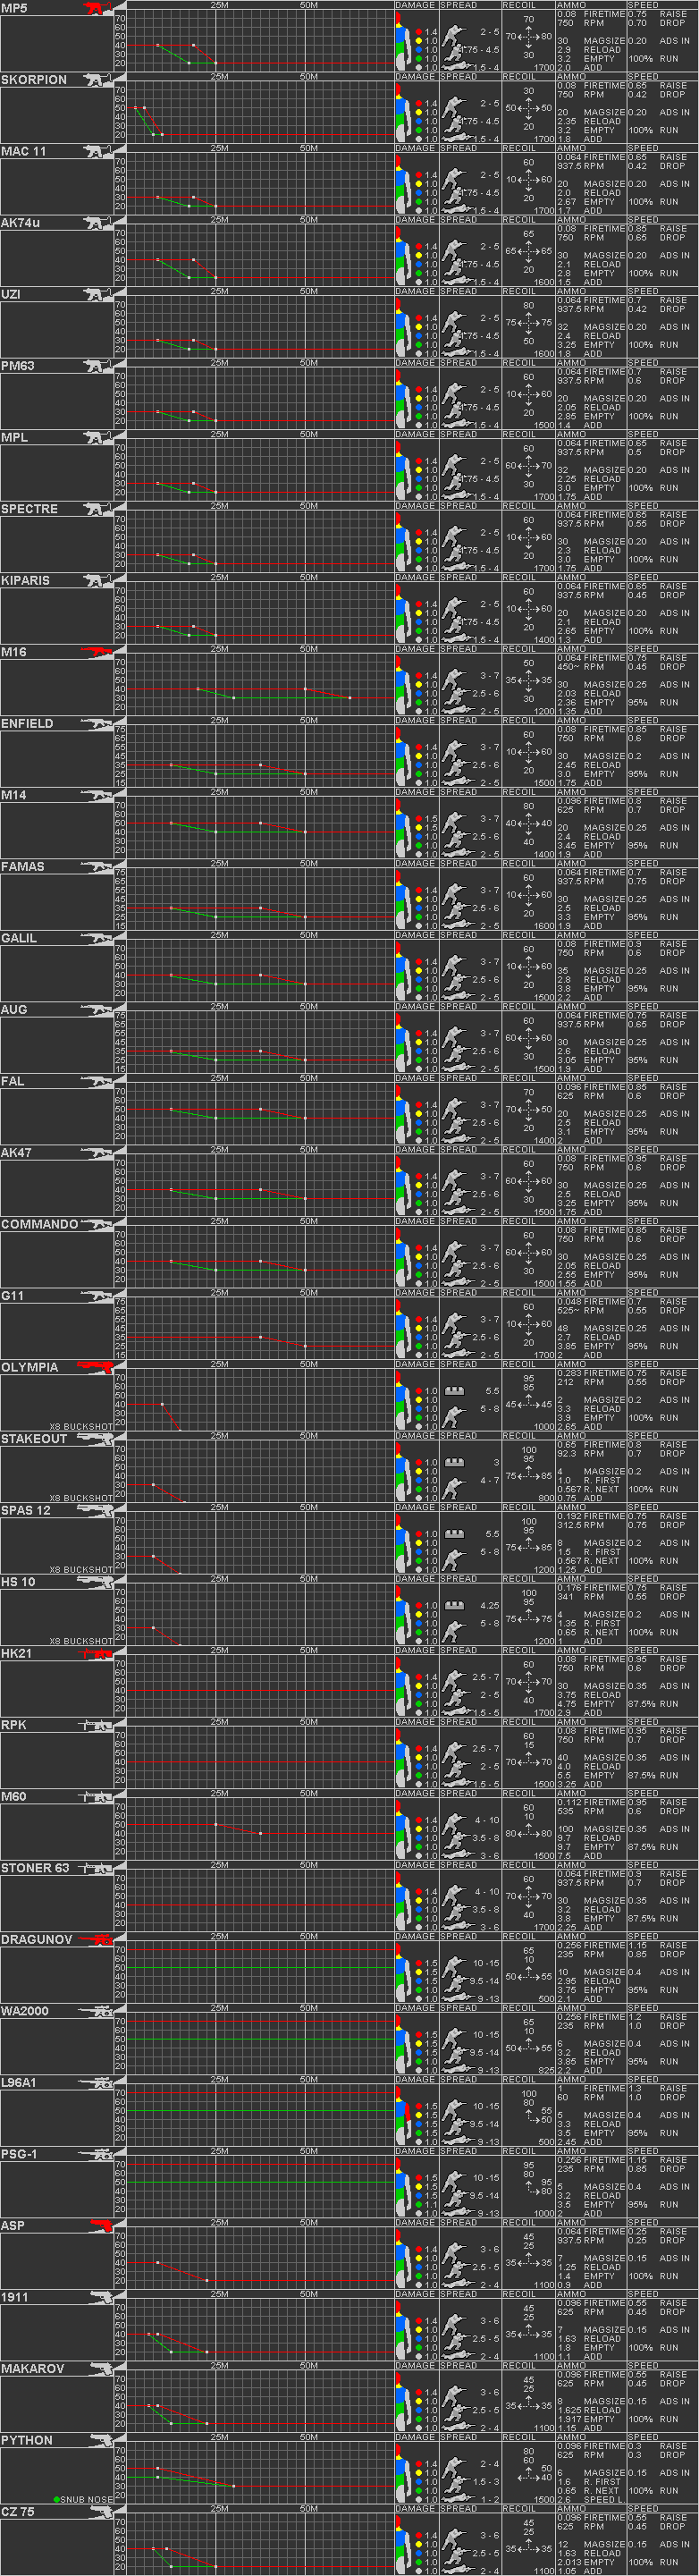
Task: Click the RECOIL header above Skorpion row
Action: [x=519, y=76]
